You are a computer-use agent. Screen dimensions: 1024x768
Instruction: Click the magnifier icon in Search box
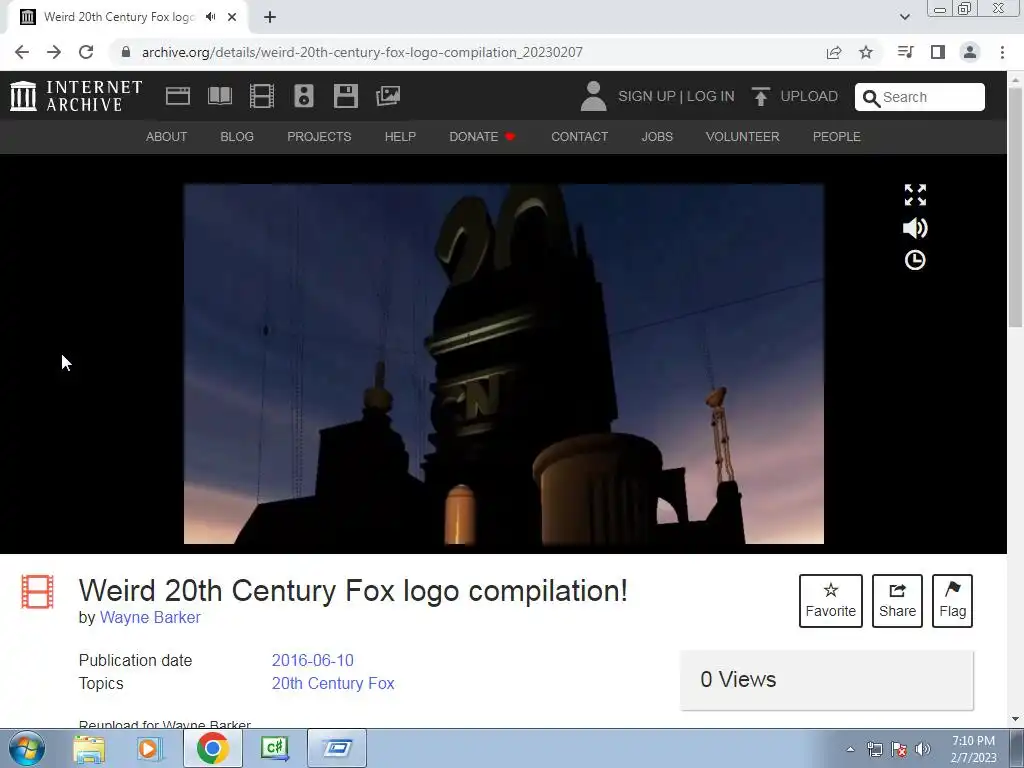point(871,98)
